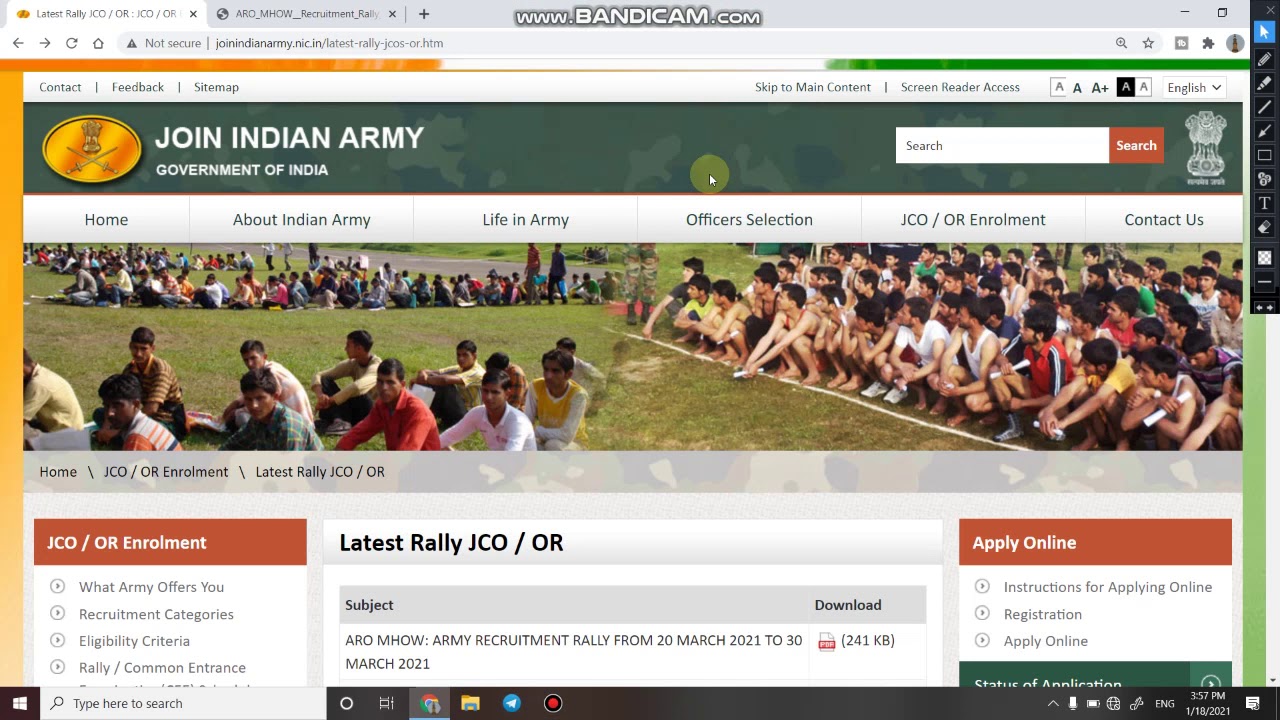Open the JCO / OR Enrolment menu

tap(973, 219)
